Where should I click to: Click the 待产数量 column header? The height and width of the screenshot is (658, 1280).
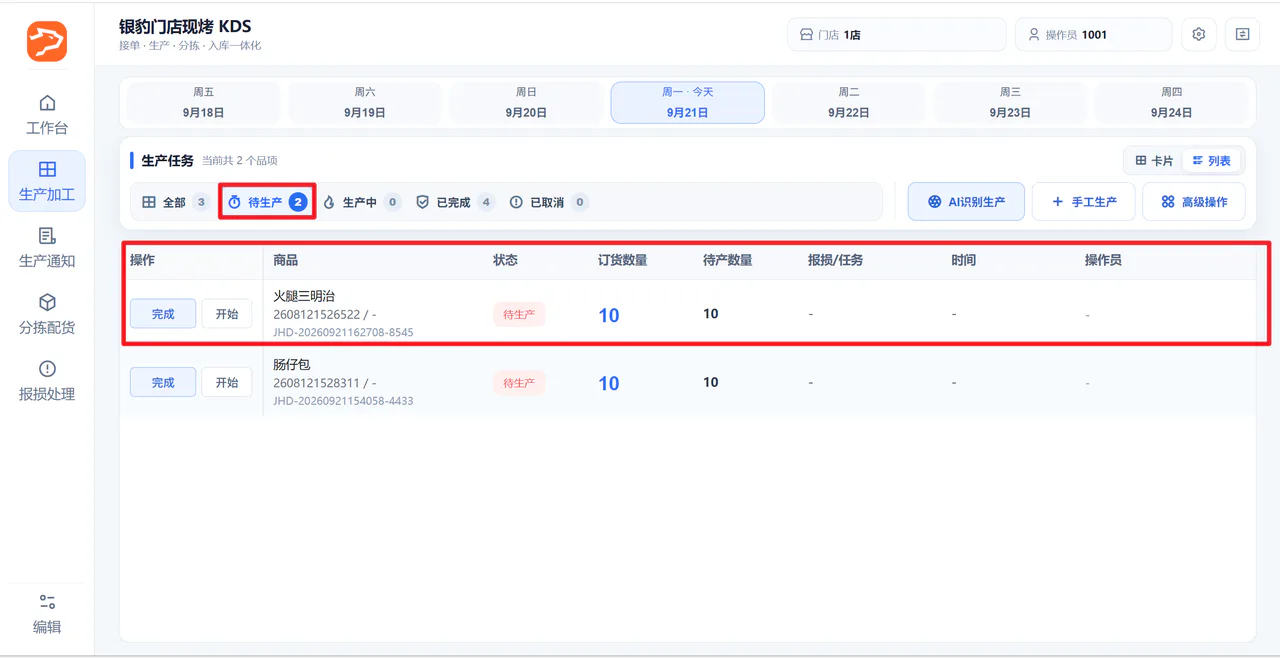pyautogui.click(x=727, y=260)
